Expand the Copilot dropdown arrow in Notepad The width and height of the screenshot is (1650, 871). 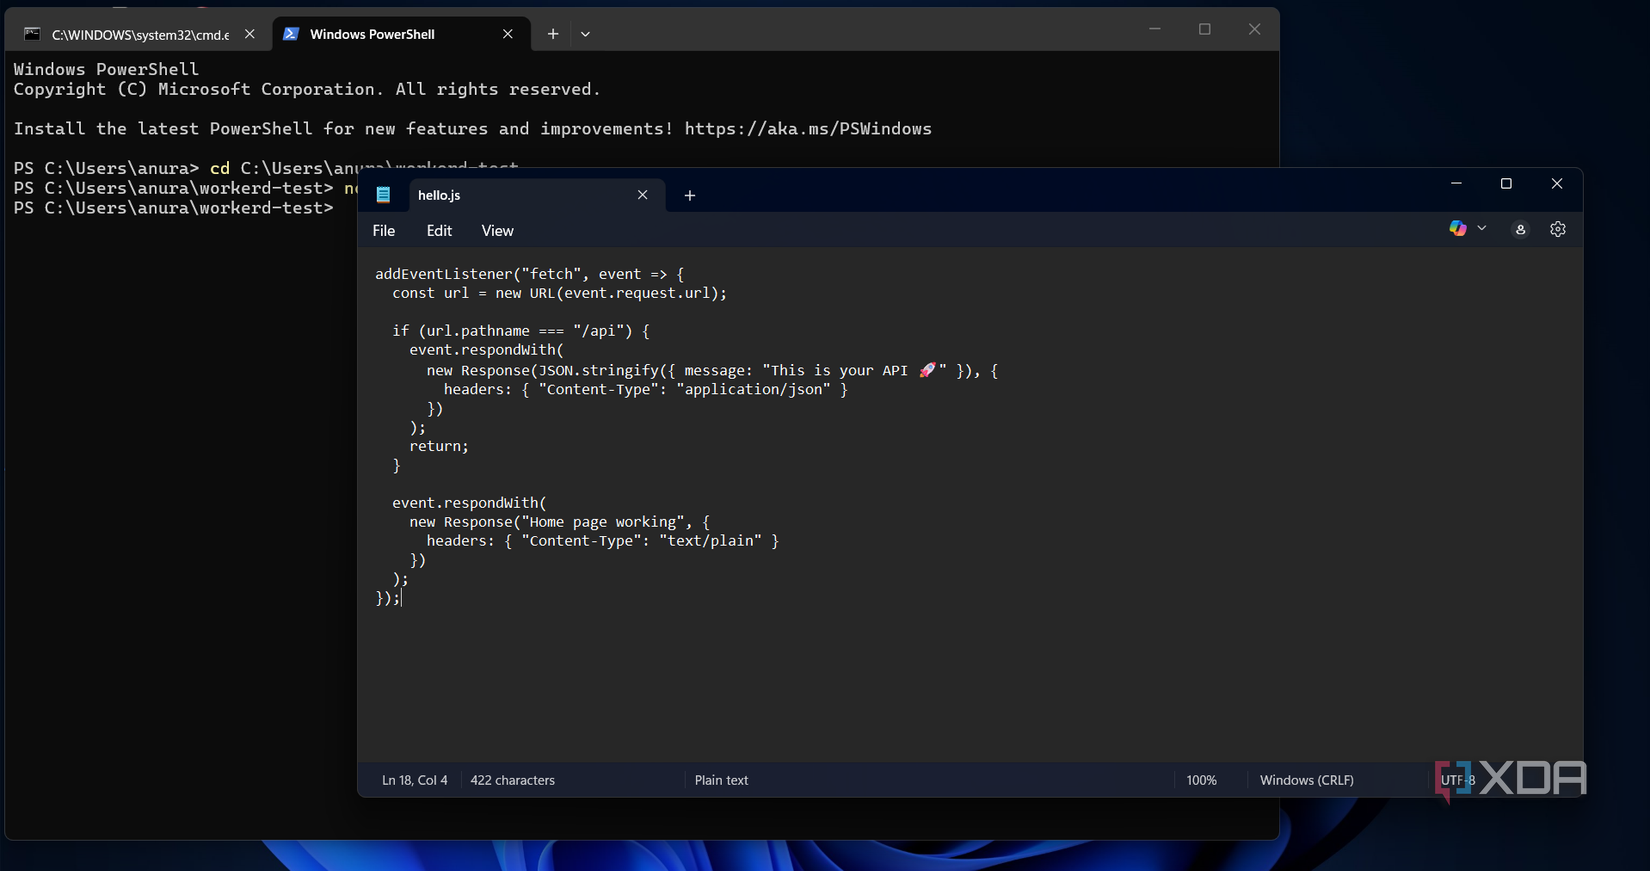(x=1482, y=229)
